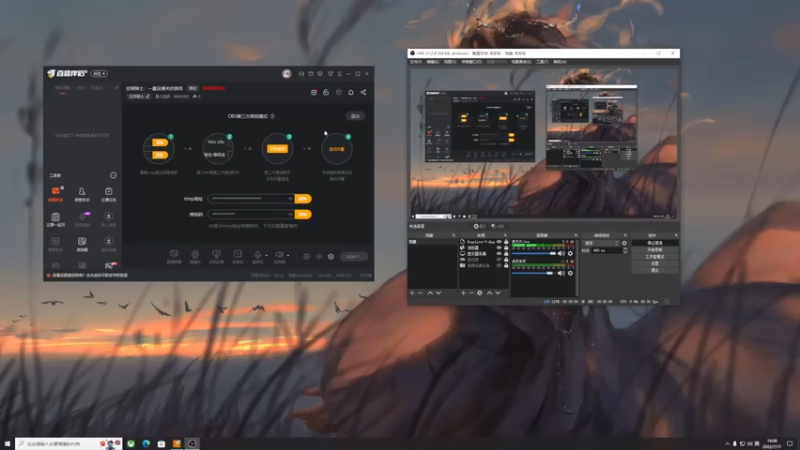The image size is (800, 450).
Task: Open 设置 button in OBS controls
Action: 655,264
